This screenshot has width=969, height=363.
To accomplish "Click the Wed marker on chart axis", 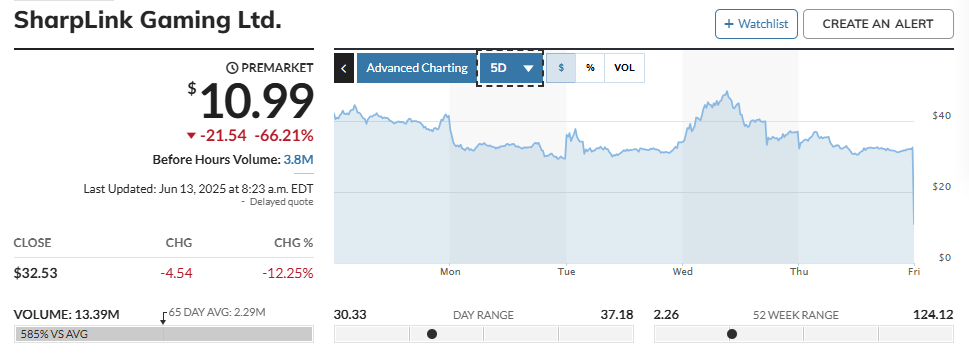I will point(682,271).
